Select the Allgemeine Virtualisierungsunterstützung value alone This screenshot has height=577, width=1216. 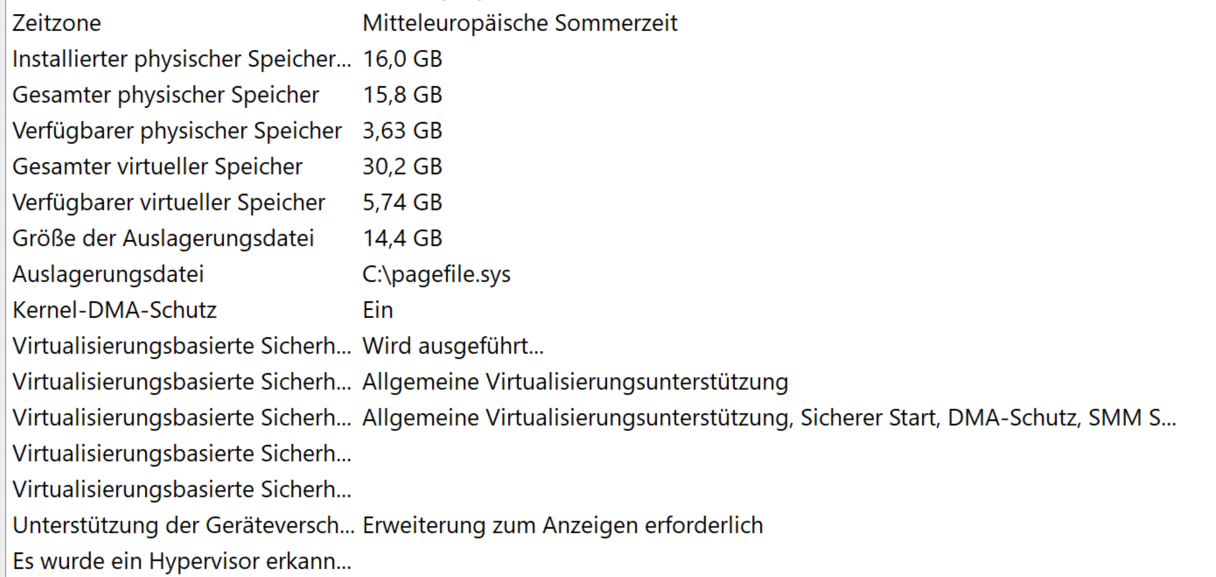click(575, 383)
